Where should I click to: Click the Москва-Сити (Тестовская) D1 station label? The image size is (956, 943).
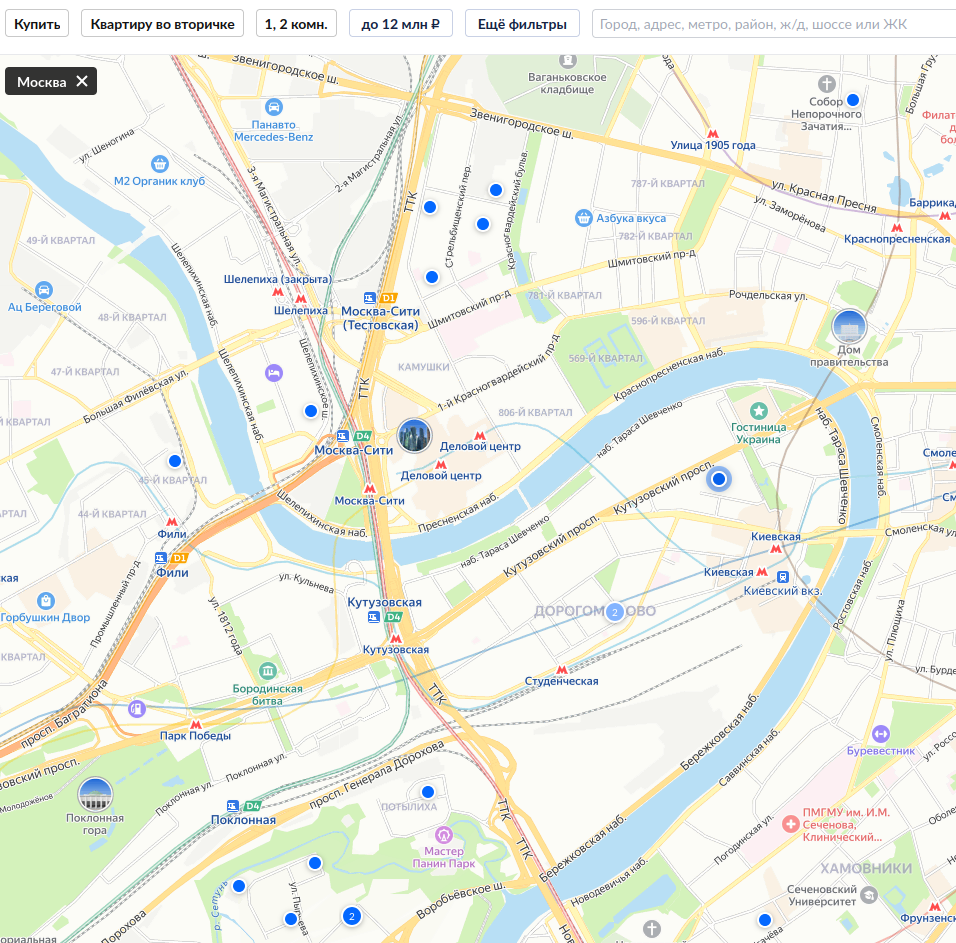click(x=380, y=318)
